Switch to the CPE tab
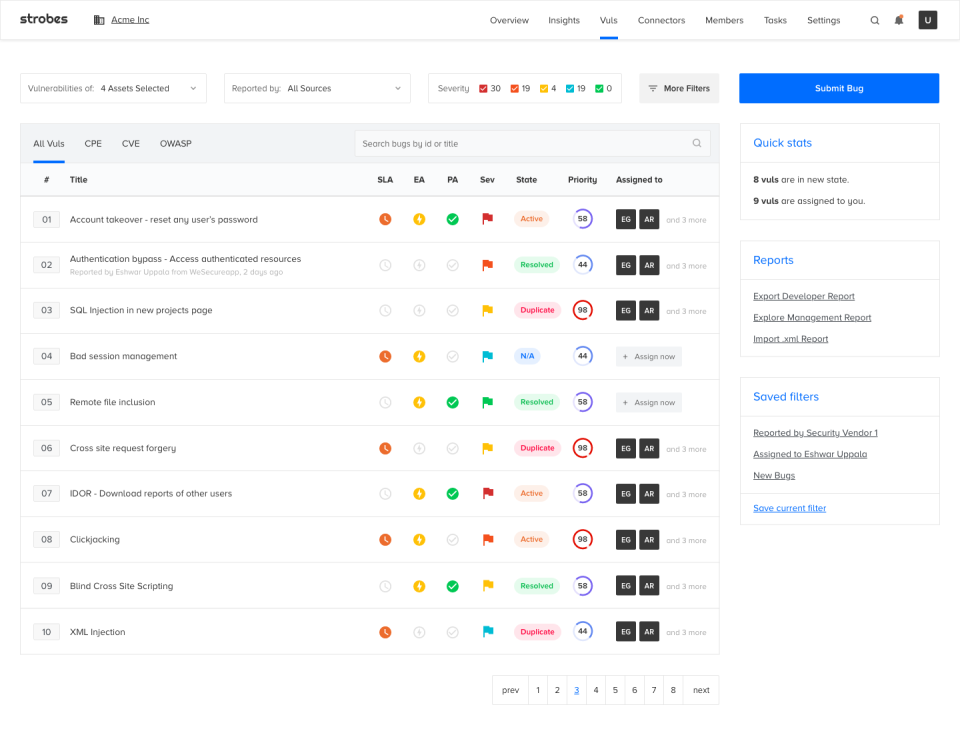 coord(93,143)
